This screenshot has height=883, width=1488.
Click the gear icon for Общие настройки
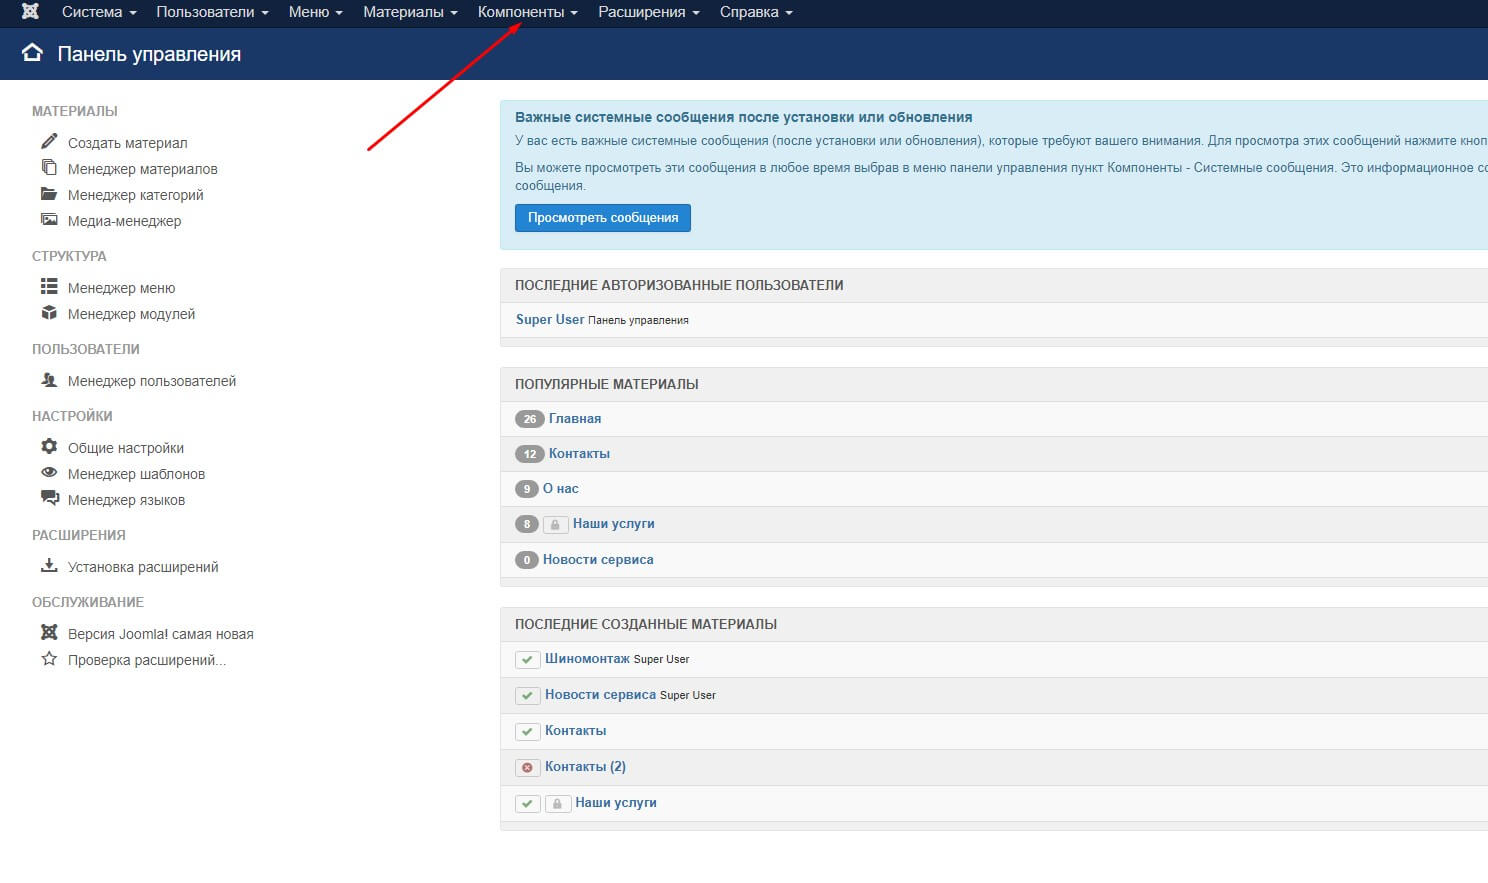[49, 447]
